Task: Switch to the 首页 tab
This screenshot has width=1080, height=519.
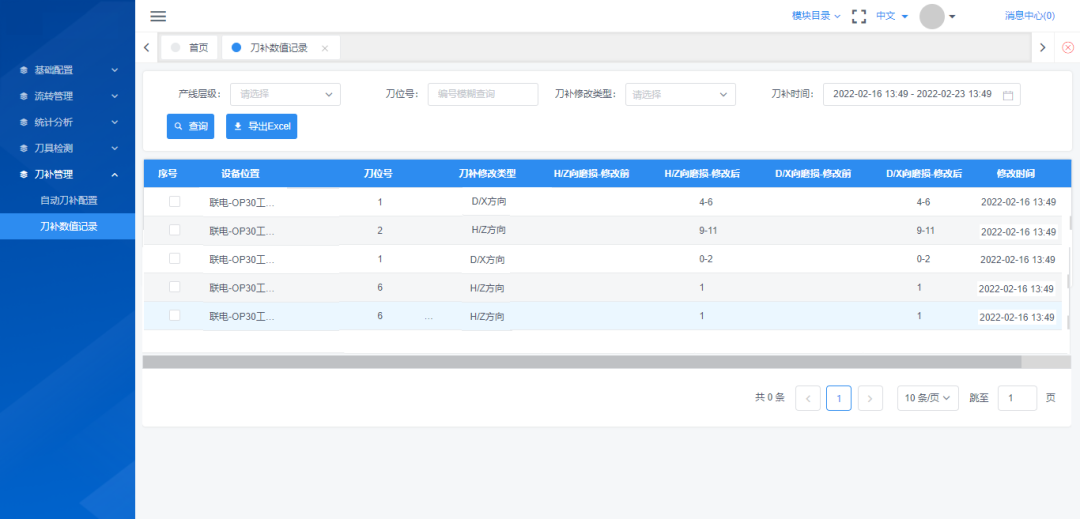Action: coord(189,47)
